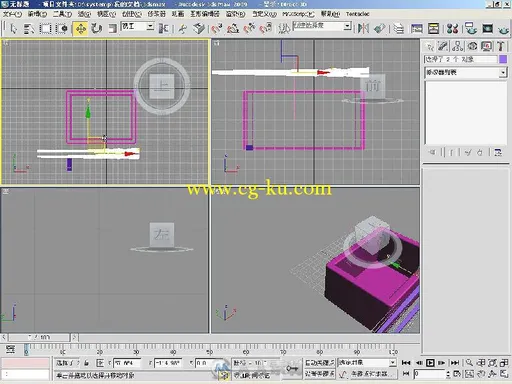This screenshot has height=384, width=512.
Task: Click the purple object color swatch
Action: coord(503,59)
